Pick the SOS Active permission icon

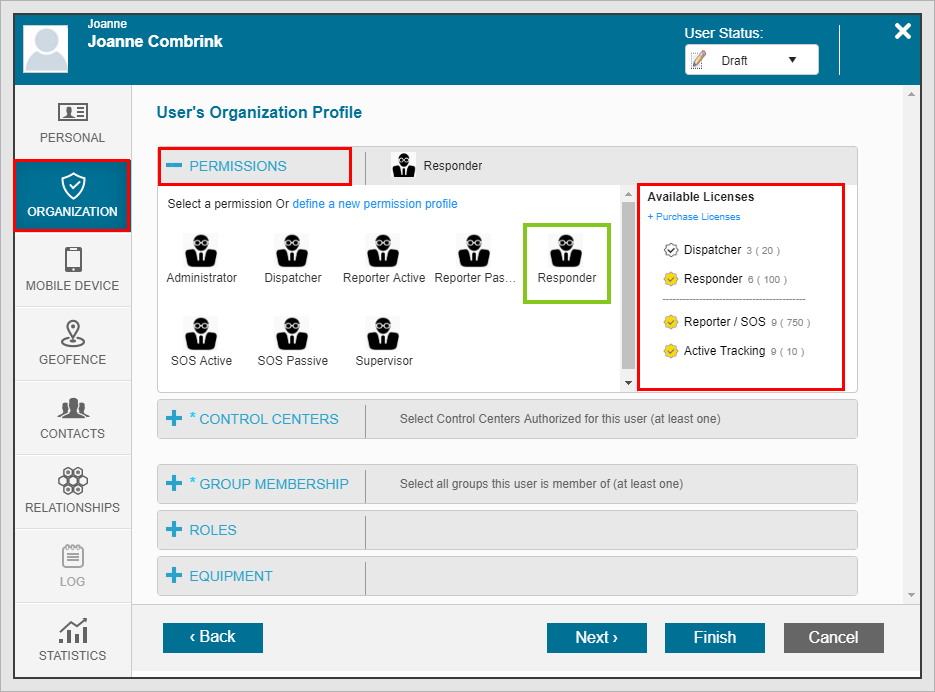(201, 334)
